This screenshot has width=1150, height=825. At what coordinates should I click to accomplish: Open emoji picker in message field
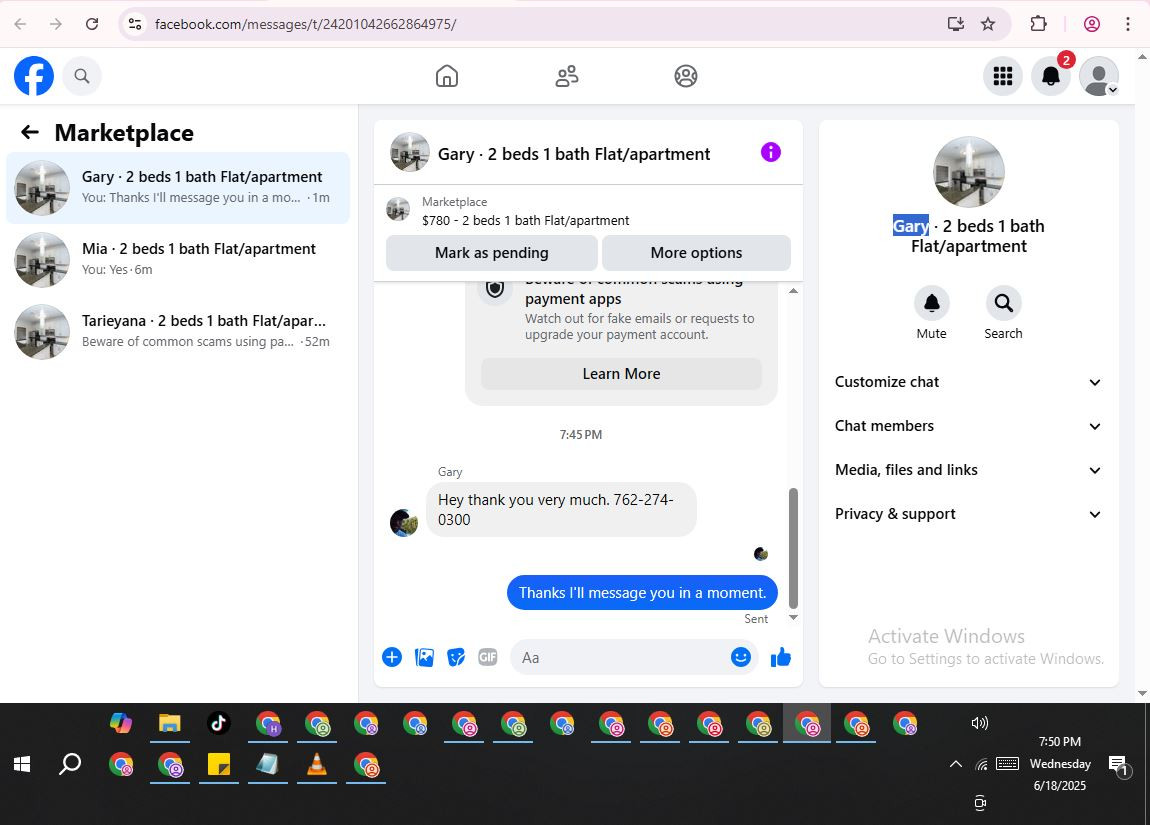tap(741, 657)
